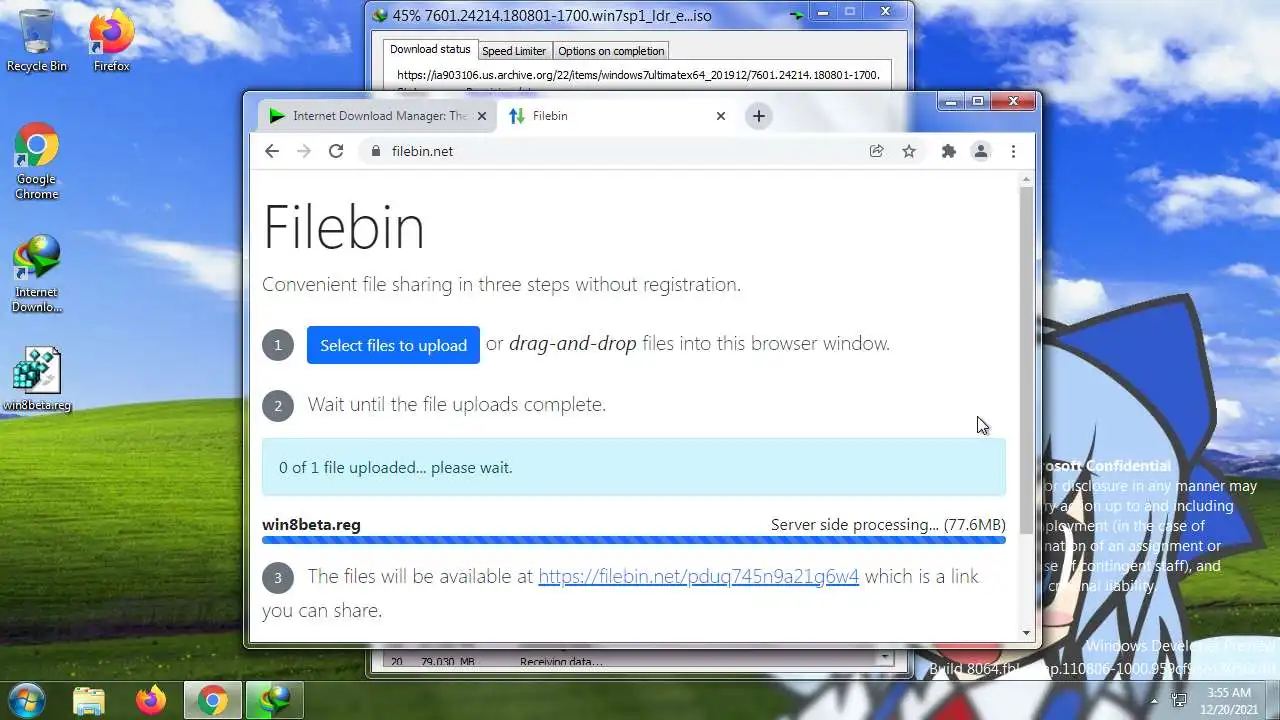
Task: Click the Firefox icon on the taskbar
Action: click(151, 700)
